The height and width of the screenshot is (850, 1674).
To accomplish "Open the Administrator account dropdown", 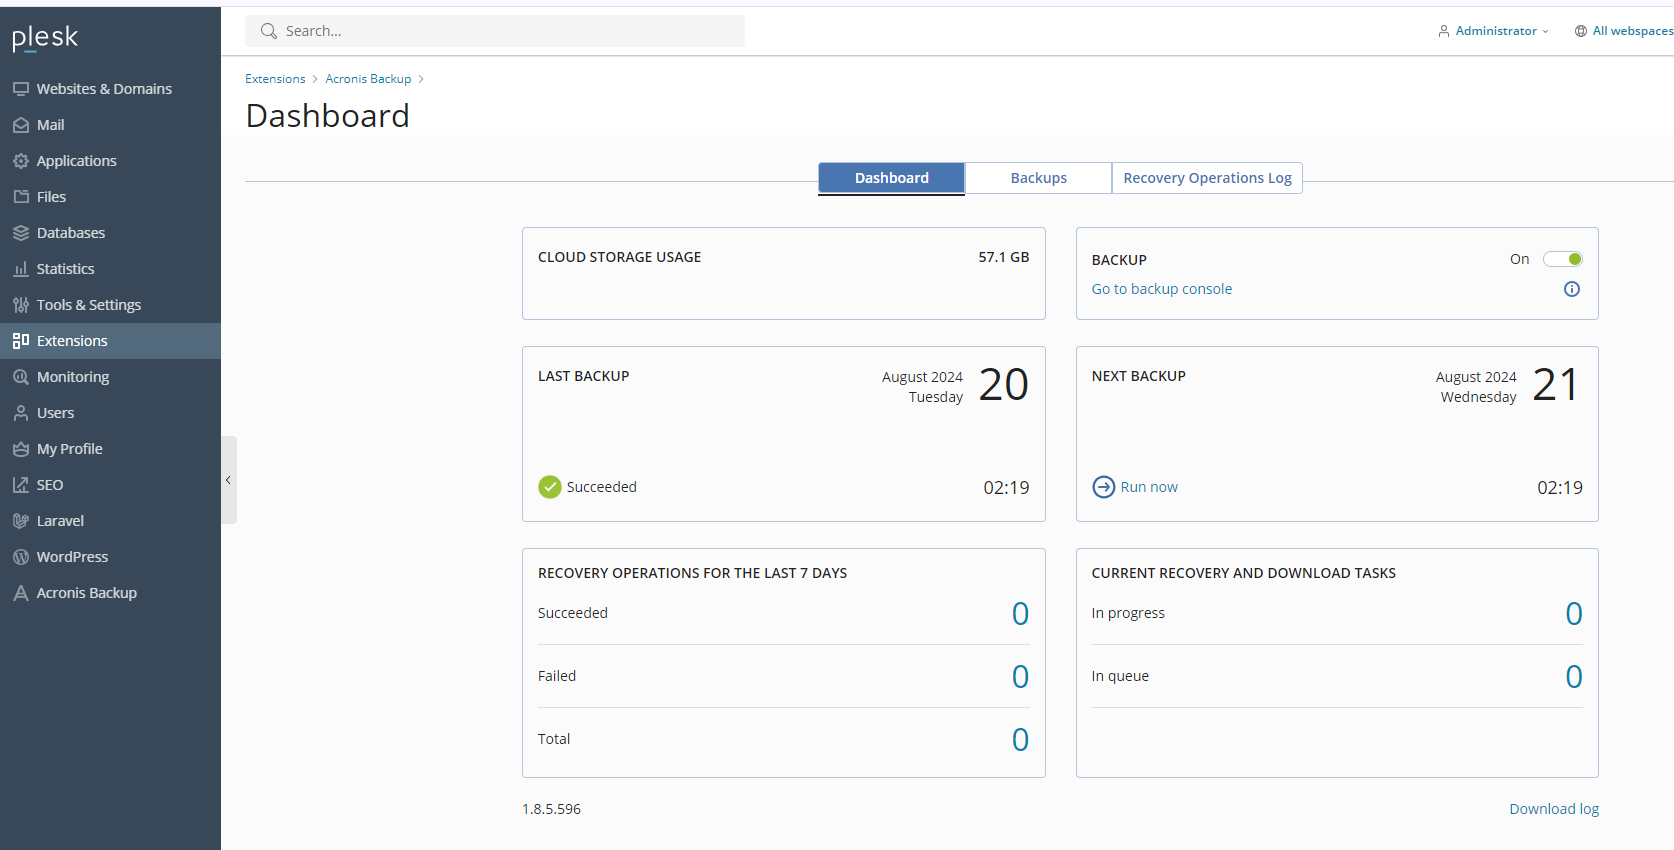I will pos(1494,31).
